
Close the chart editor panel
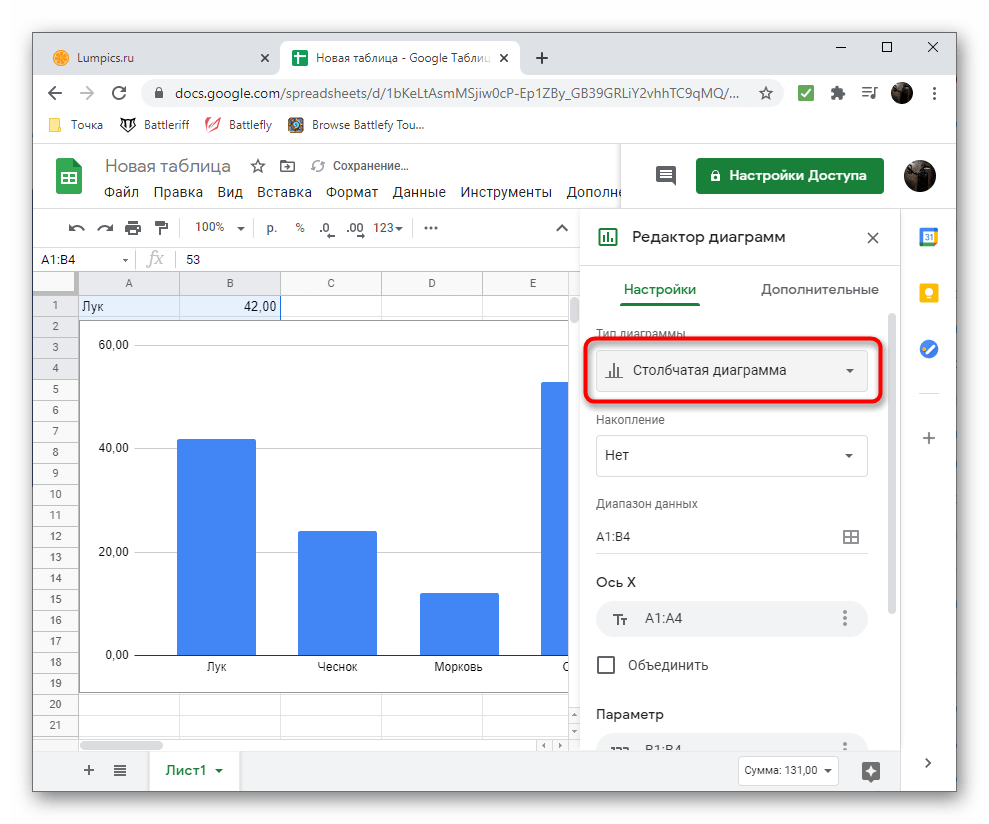[x=872, y=238]
